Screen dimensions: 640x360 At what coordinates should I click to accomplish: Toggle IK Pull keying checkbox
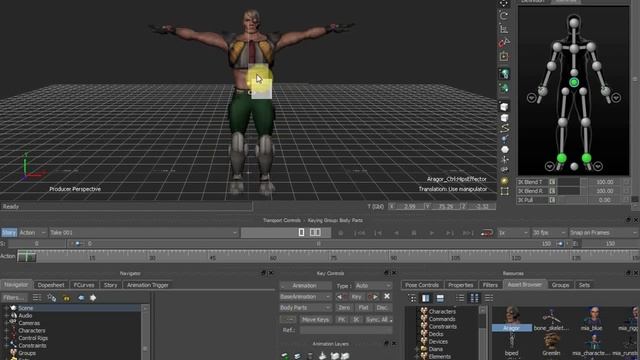(x=552, y=200)
